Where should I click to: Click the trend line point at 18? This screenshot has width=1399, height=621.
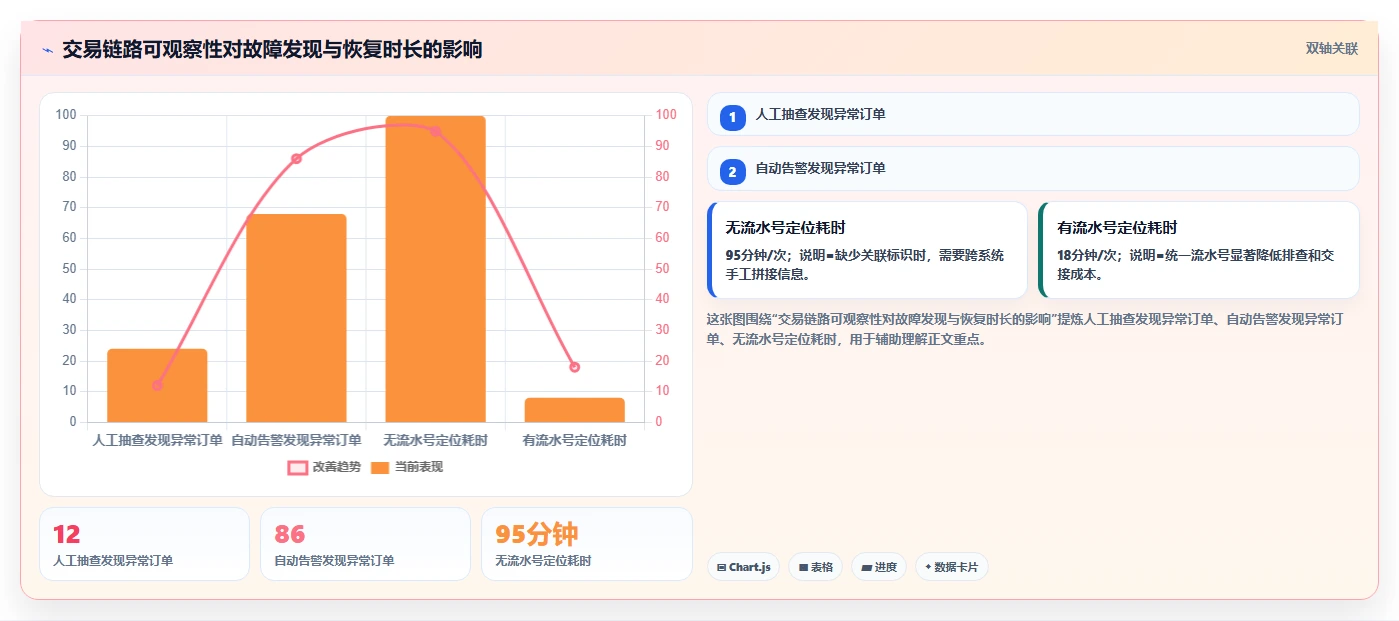coord(574,367)
